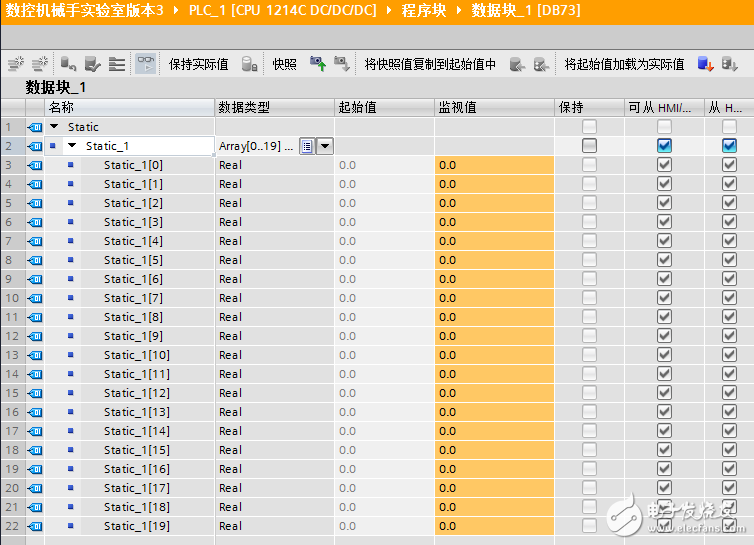Click load start values as actual icon
The height and width of the screenshot is (545, 754).
coord(705,64)
